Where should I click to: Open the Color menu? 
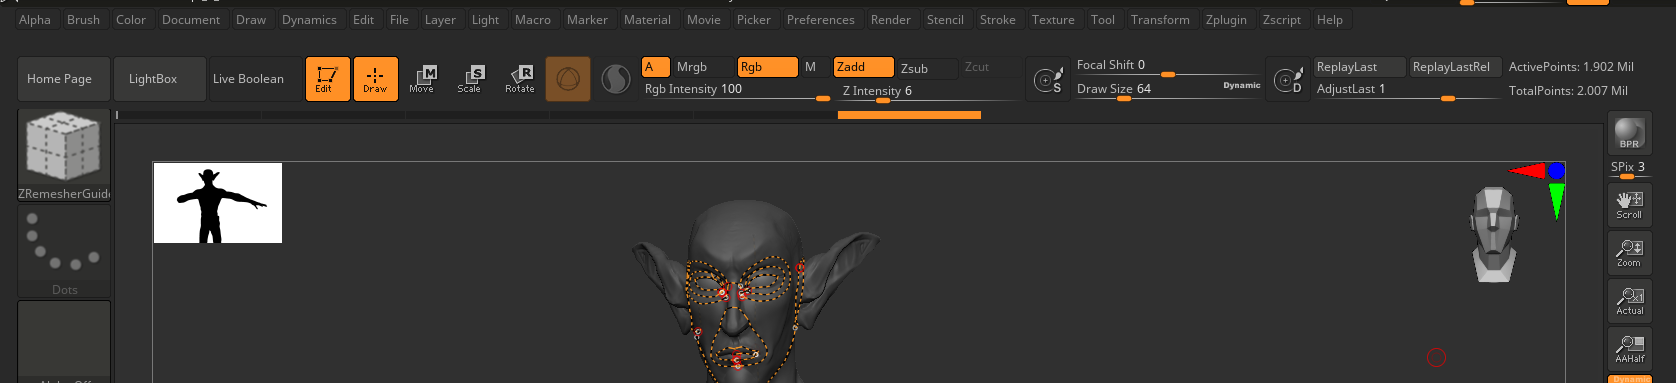tap(131, 19)
